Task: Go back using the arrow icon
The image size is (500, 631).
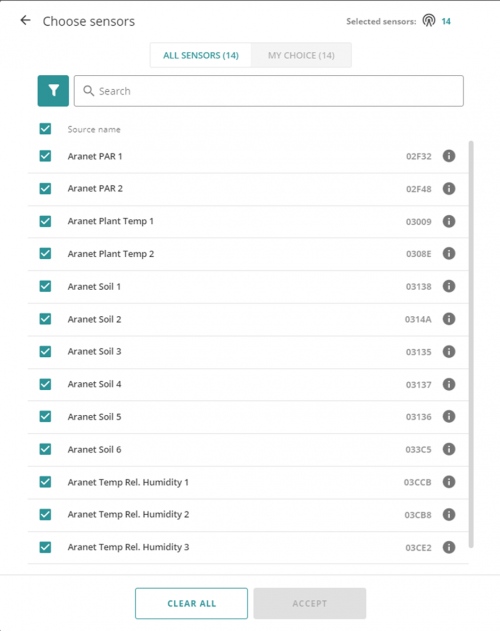Action: [x=25, y=20]
